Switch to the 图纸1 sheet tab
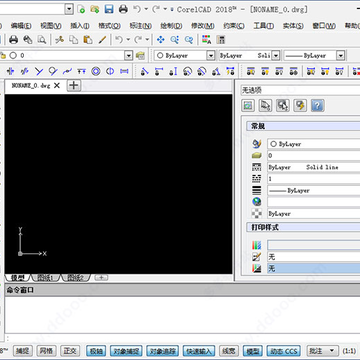360x360 pixels. tap(46, 278)
